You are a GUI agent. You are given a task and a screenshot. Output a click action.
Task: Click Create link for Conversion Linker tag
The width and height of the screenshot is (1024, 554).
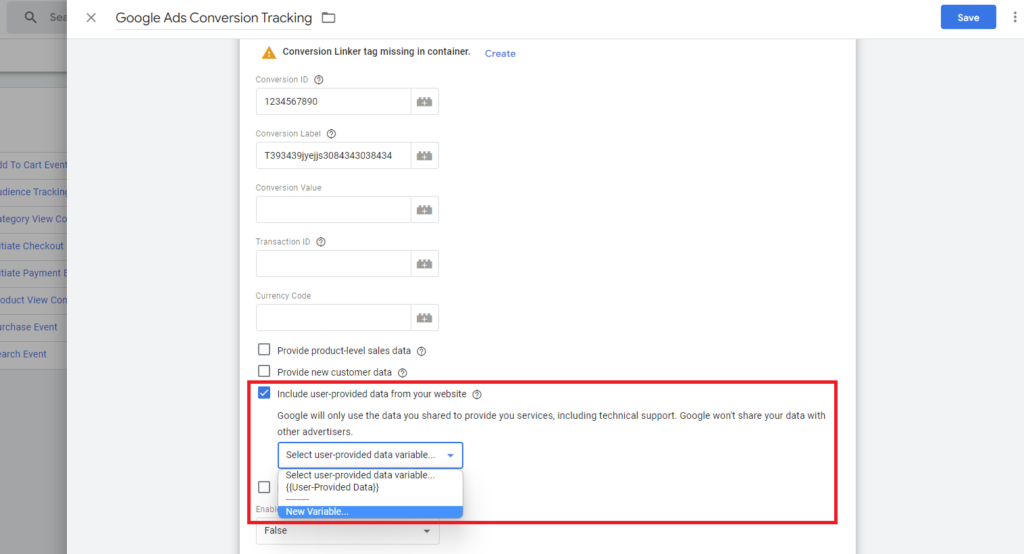click(x=500, y=53)
